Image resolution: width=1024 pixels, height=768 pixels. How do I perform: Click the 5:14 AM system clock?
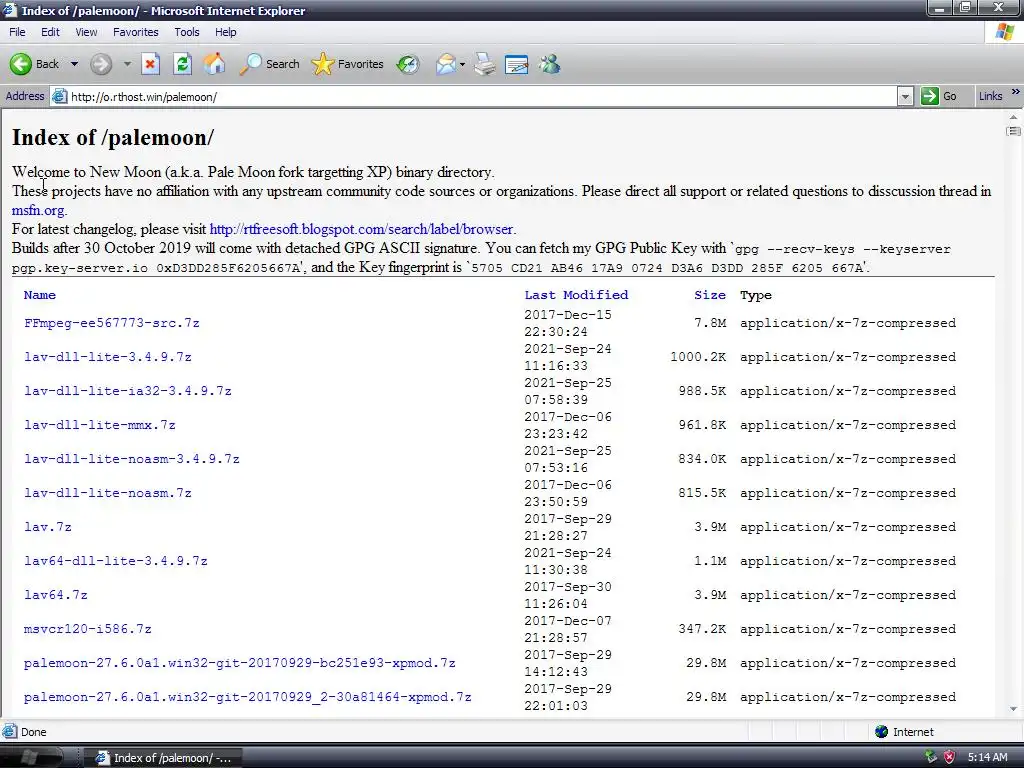click(987, 758)
